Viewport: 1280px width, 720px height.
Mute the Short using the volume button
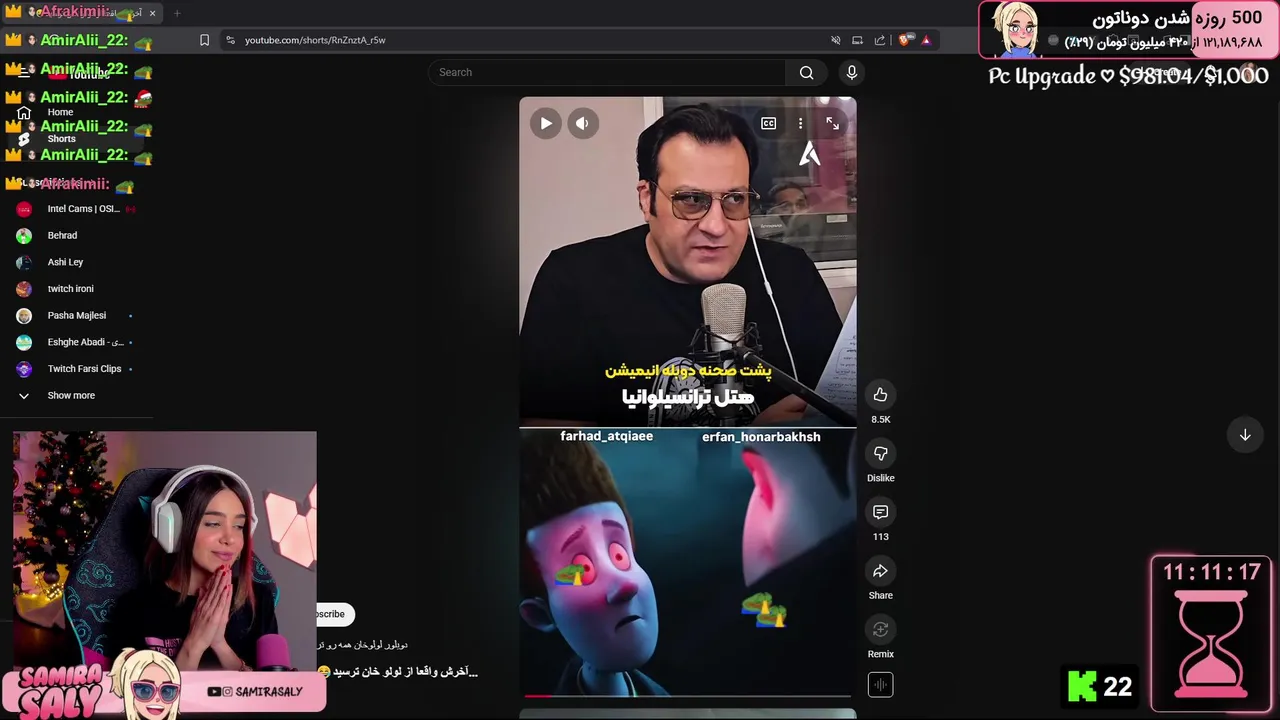pyautogui.click(x=583, y=124)
